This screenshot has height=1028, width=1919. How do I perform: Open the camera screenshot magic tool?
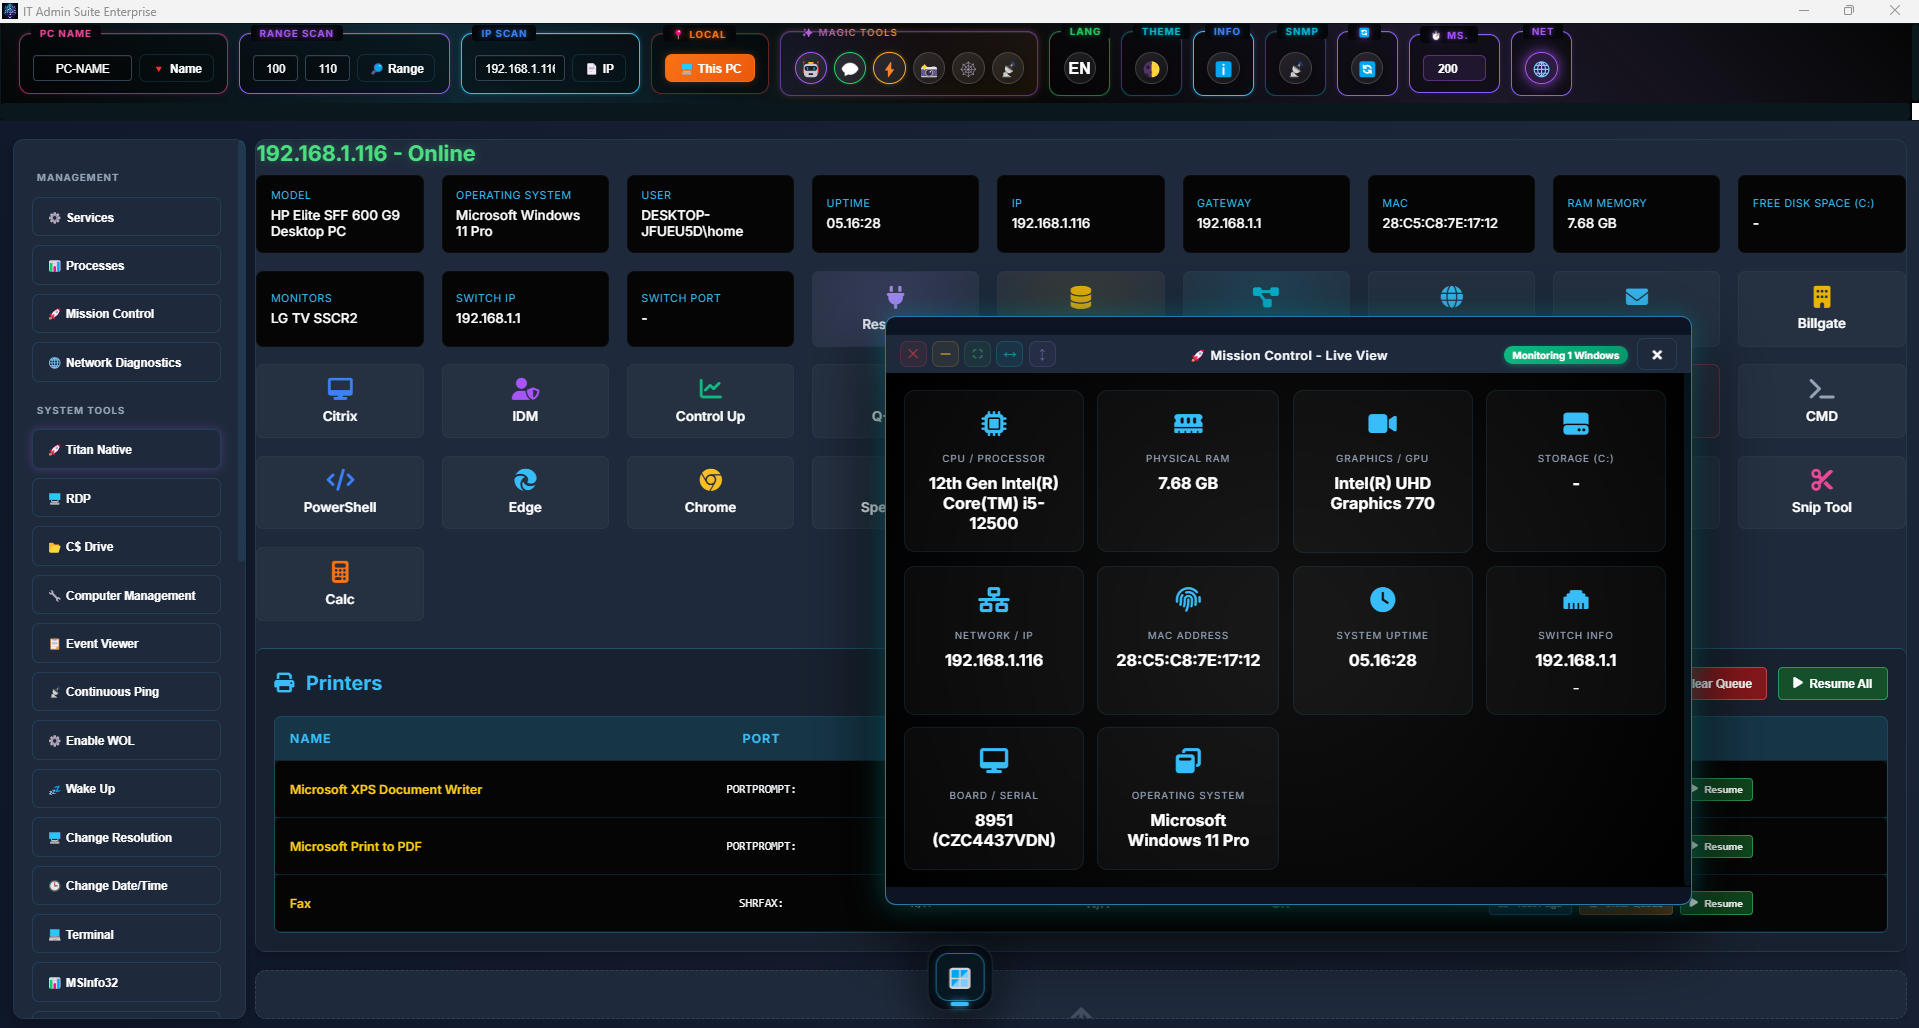point(929,69)
